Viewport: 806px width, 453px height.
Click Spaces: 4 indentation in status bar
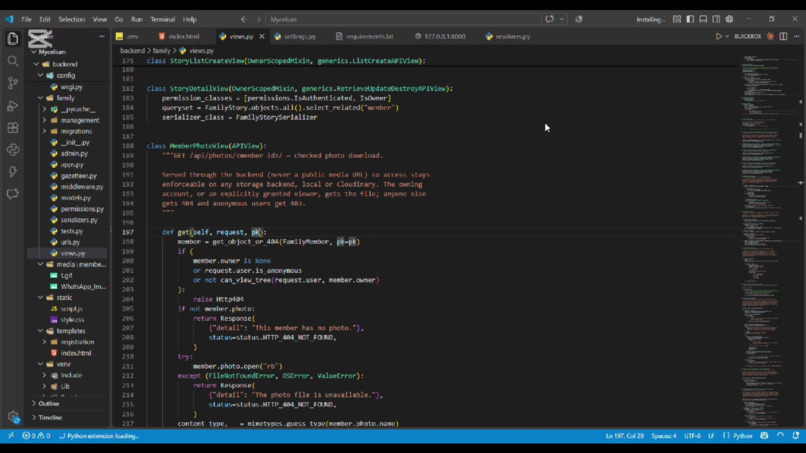pyautogui.click(x=664, y=436)
